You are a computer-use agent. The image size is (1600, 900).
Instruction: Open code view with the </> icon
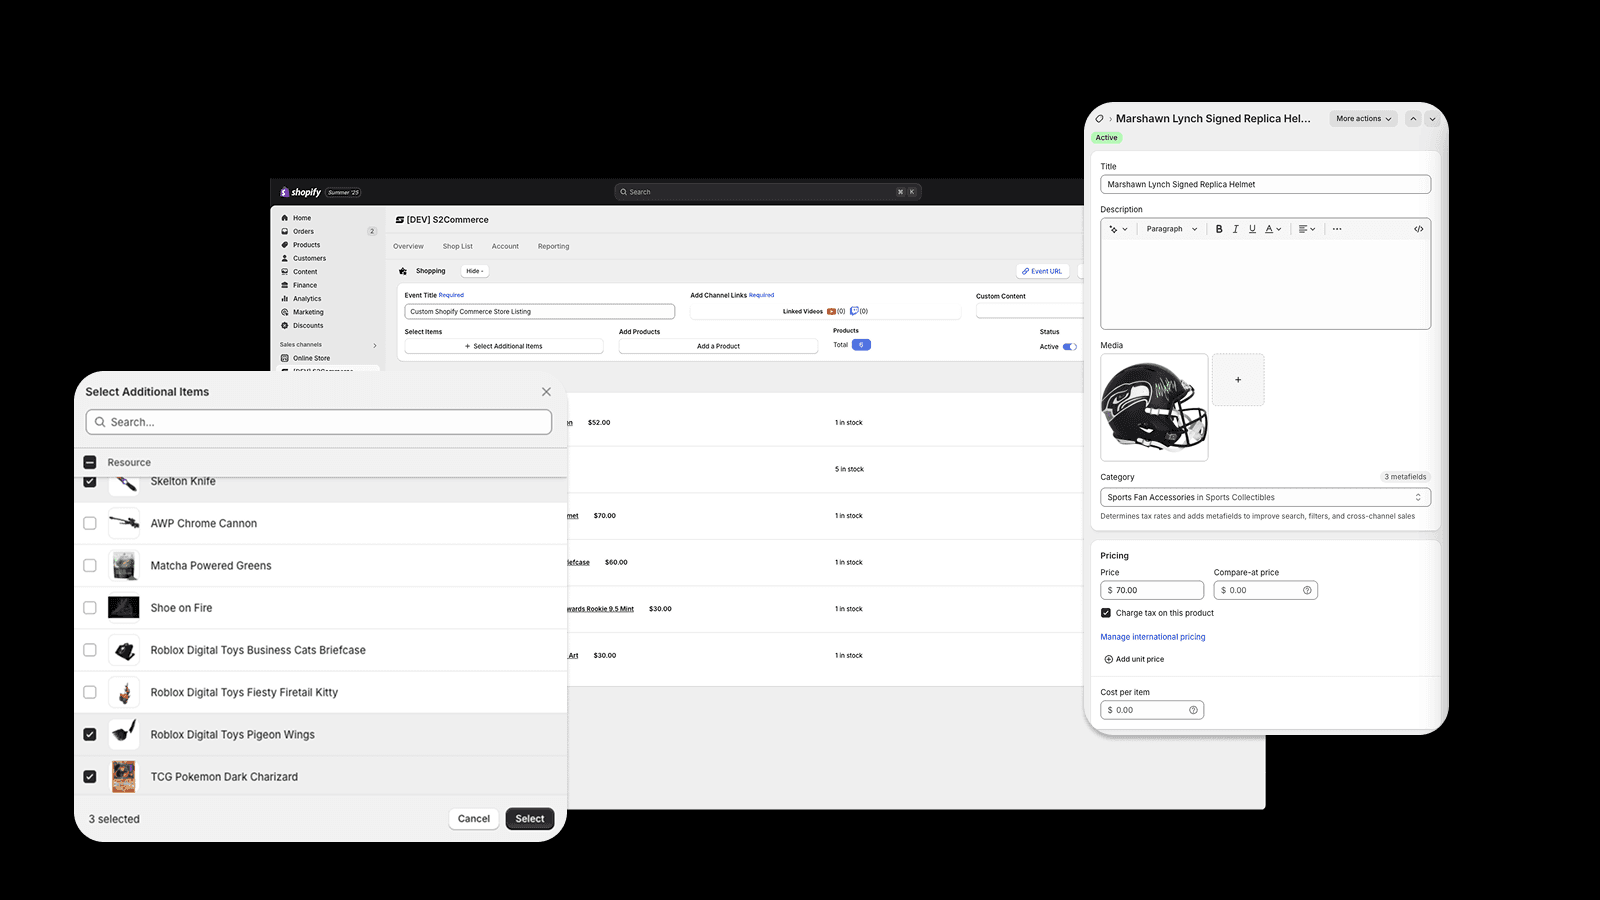[x=1418, y=229]
